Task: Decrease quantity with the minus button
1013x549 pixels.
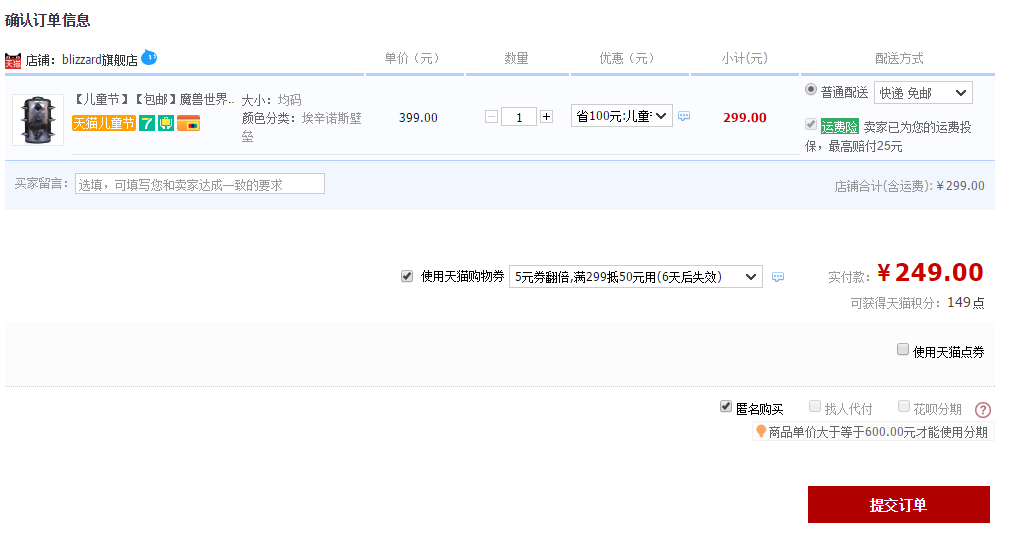Action: [492, 117]
